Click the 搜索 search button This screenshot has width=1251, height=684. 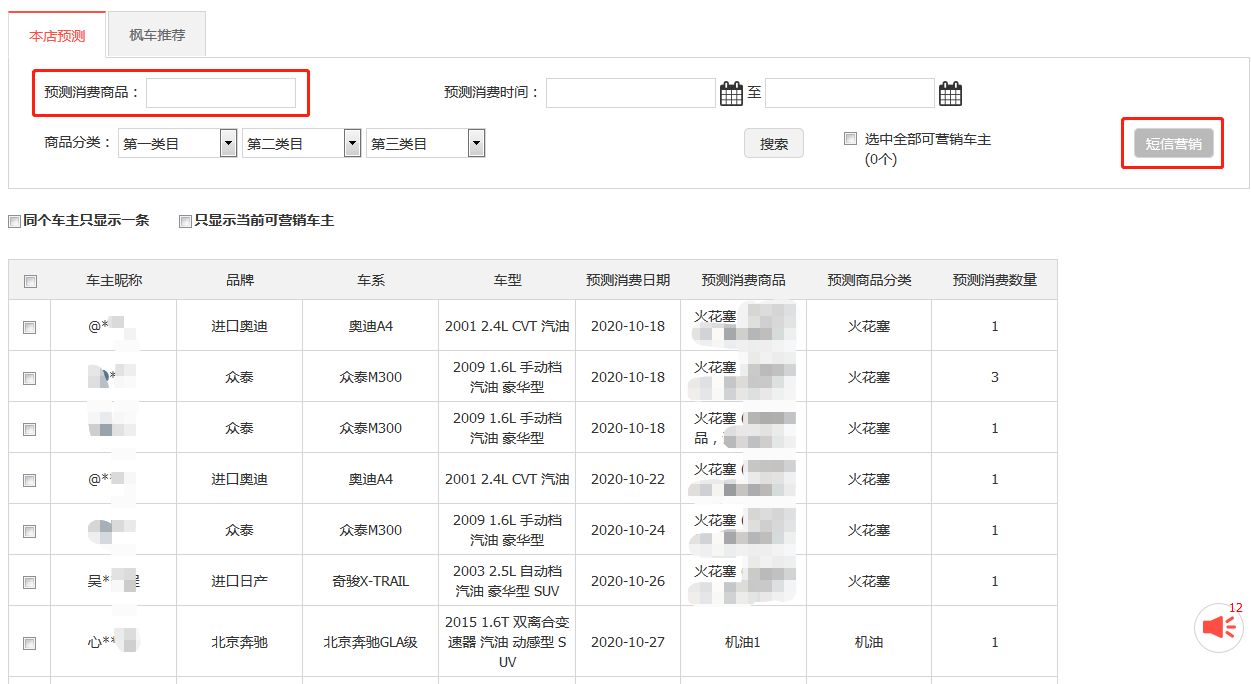click(x=773, y=144)
